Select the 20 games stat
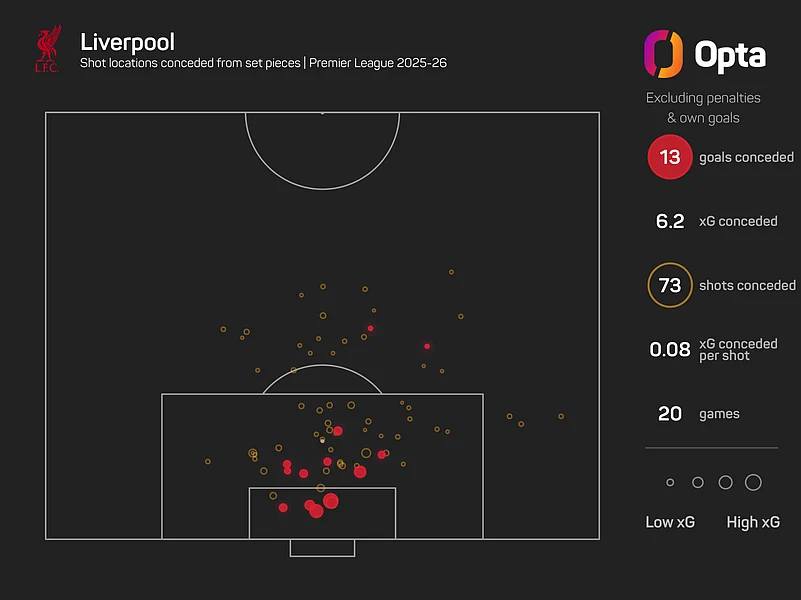Screen dimensions: 801x600 tap(669, 414)
